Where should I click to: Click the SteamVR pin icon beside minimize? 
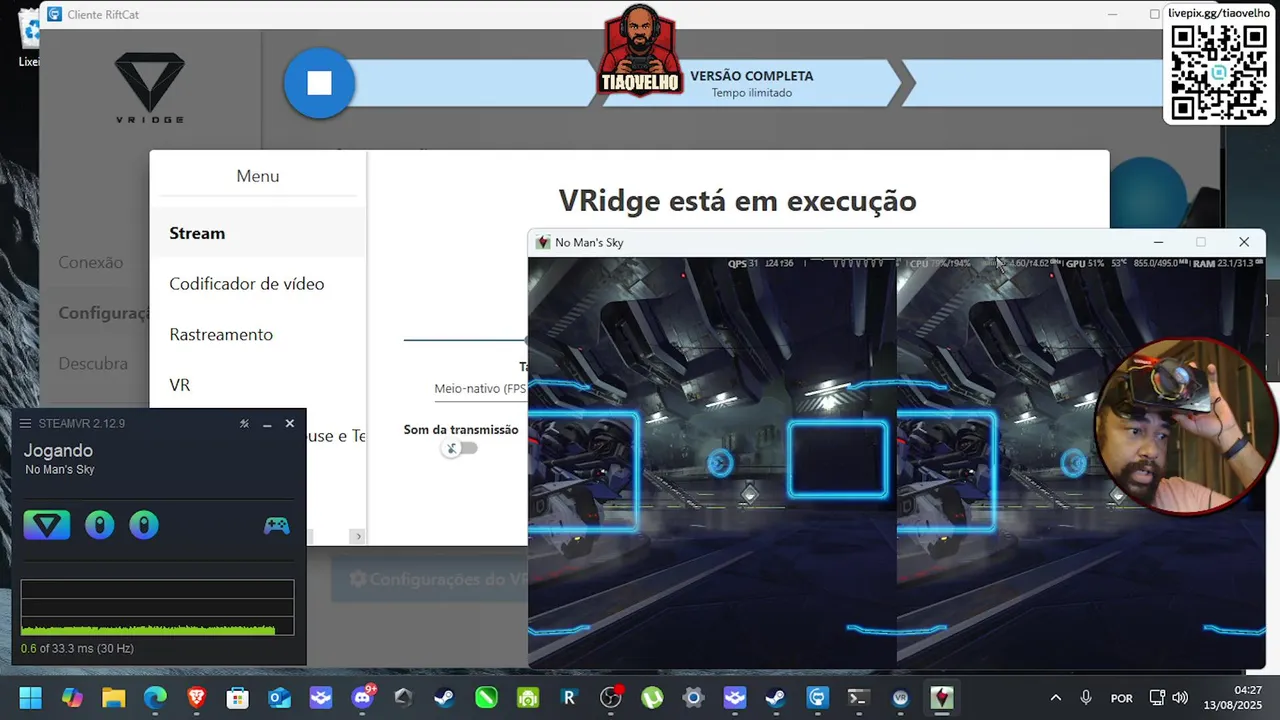(x=244, y=424)
